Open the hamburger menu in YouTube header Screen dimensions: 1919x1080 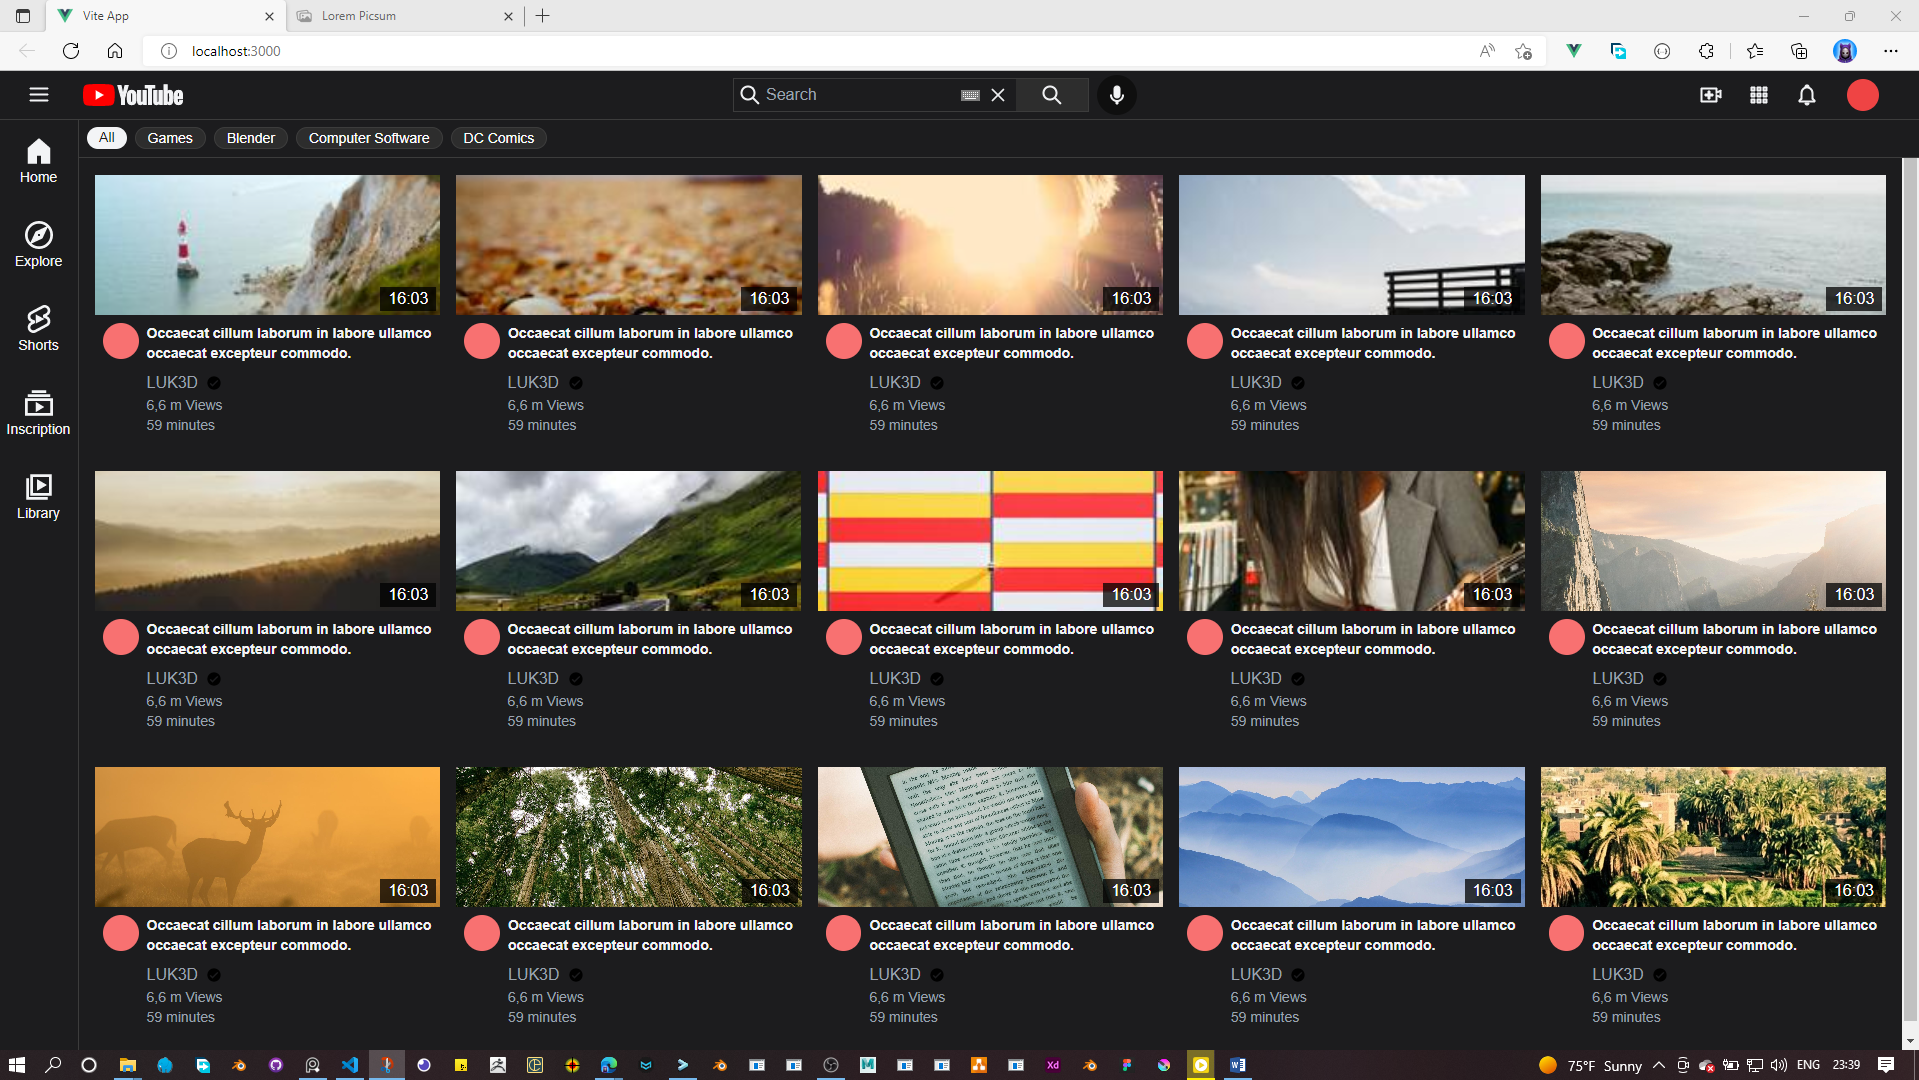(x=39, y=95)
